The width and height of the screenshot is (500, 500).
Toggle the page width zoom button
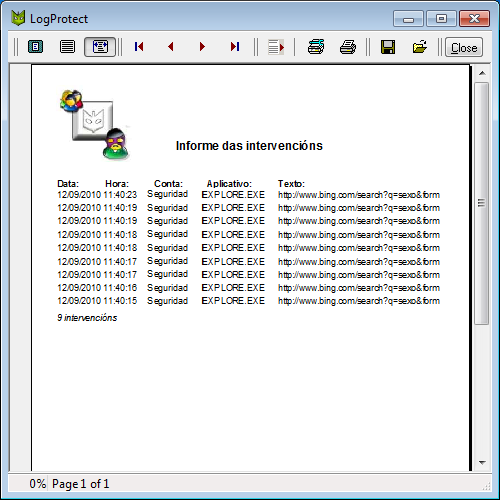click(100, 47)
